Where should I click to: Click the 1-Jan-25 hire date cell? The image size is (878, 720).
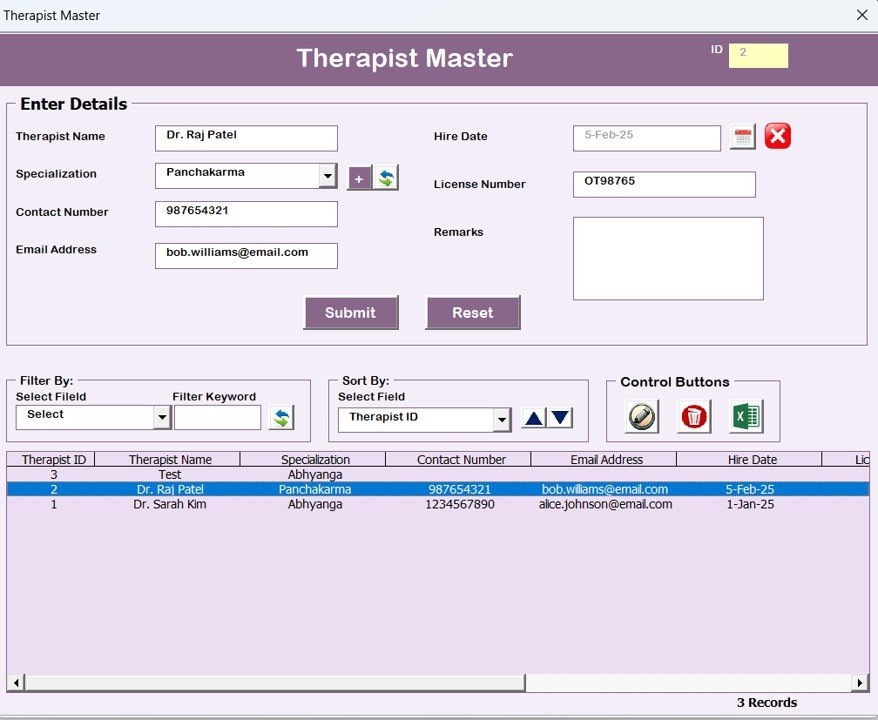(750, 504)
